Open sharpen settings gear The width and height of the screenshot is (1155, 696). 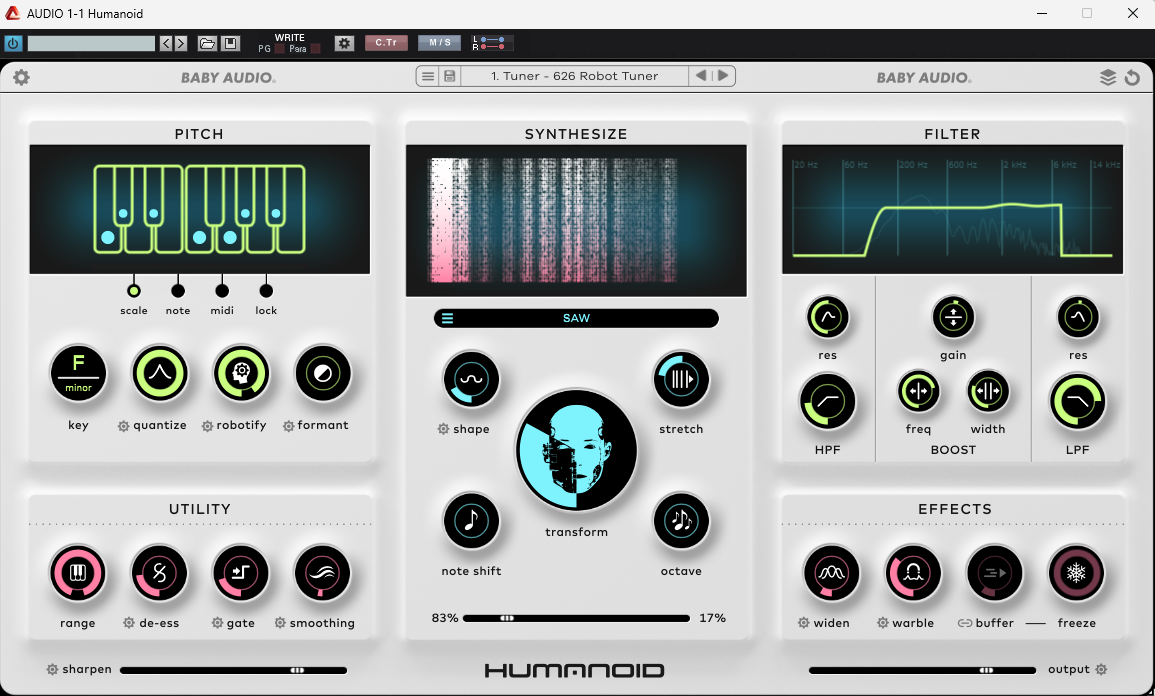[52, 669]
